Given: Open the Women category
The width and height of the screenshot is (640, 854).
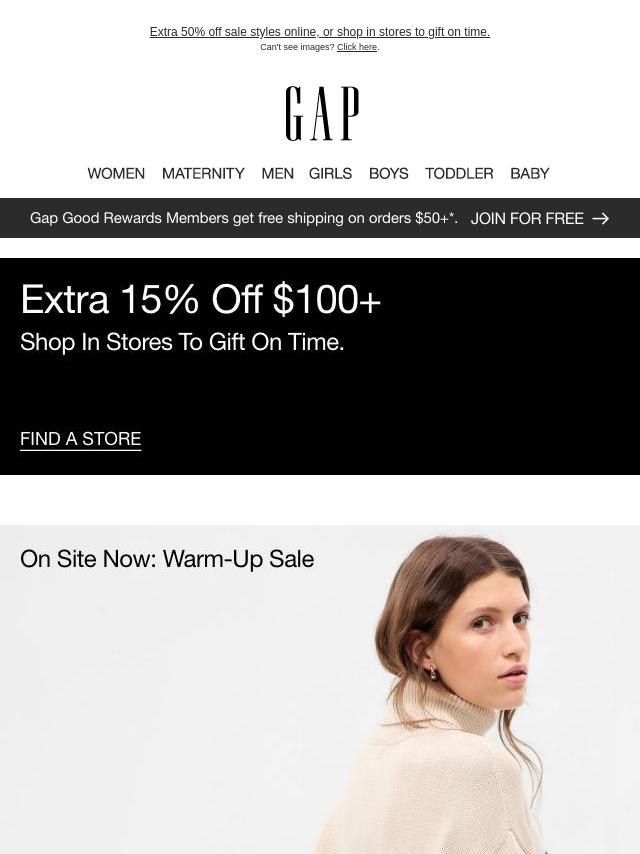Looking at the screenshot, I should 116,173.
